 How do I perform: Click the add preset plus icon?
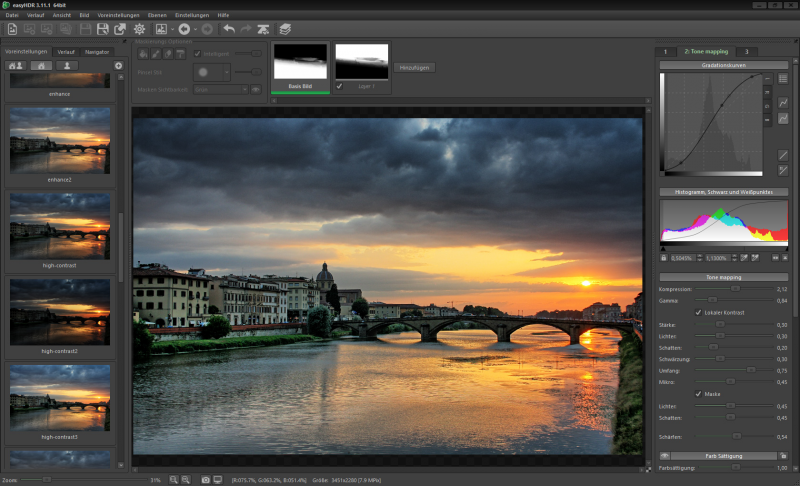[119, 65]
